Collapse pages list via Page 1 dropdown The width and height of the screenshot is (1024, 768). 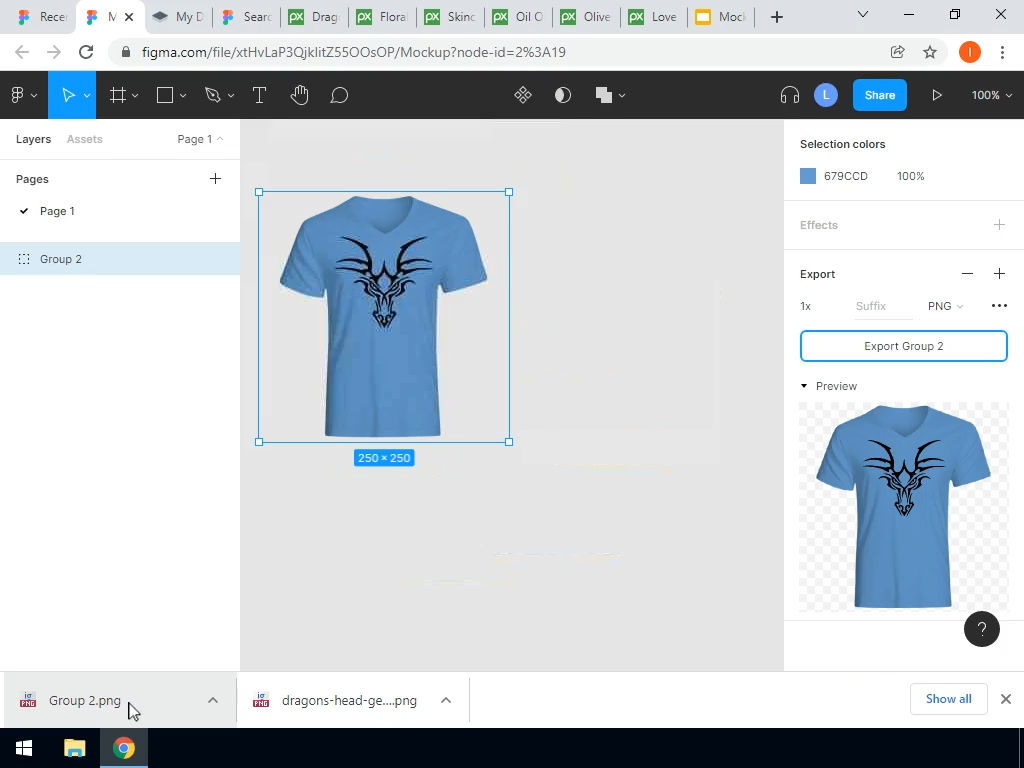click(x=200, y=139)
